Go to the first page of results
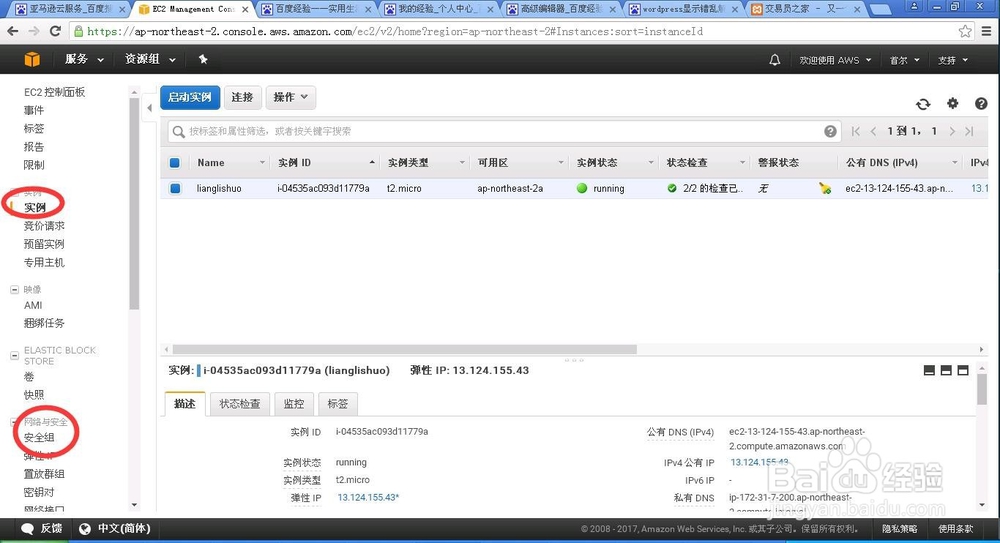 [855, 131]
